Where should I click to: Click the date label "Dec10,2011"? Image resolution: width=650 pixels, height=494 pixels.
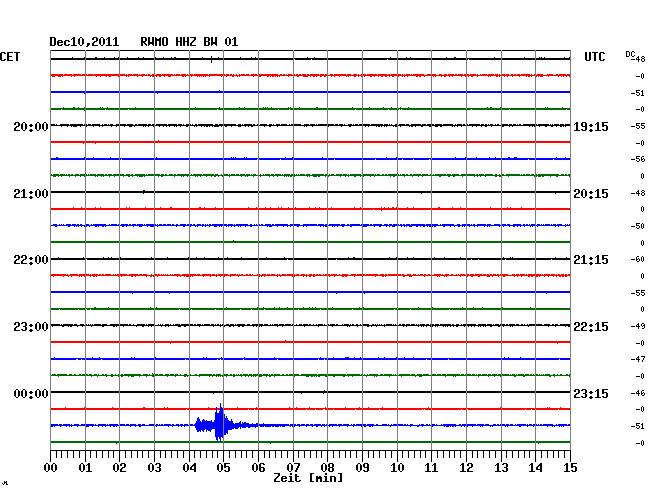coord(84,42)
